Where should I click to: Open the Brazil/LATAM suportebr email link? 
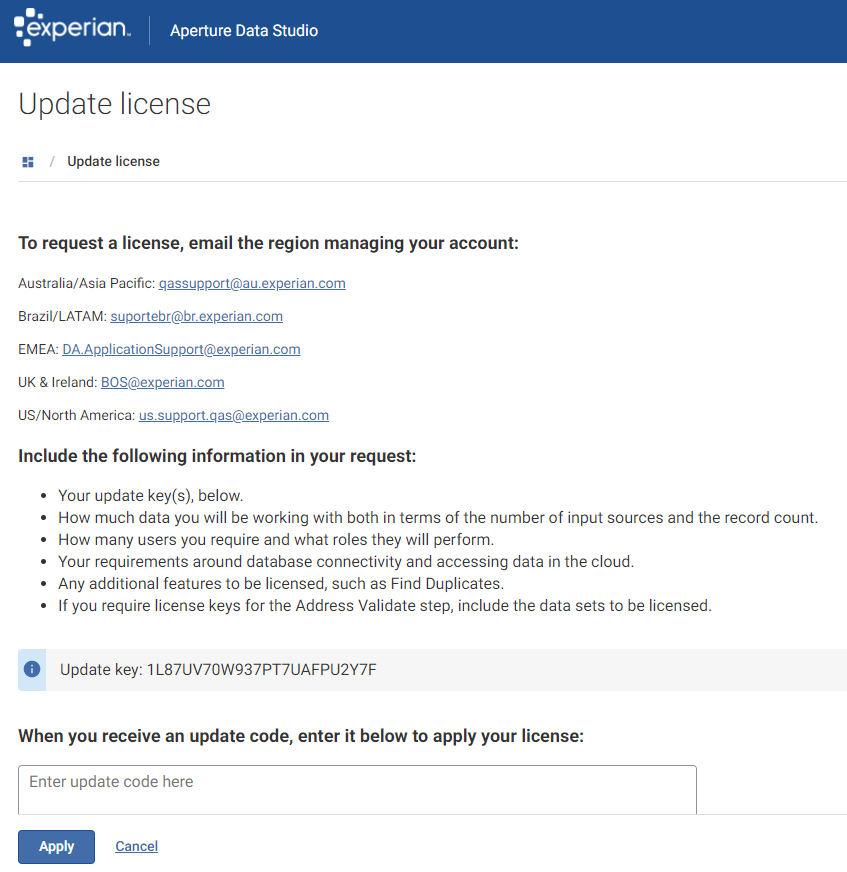[x=196, y=316]
